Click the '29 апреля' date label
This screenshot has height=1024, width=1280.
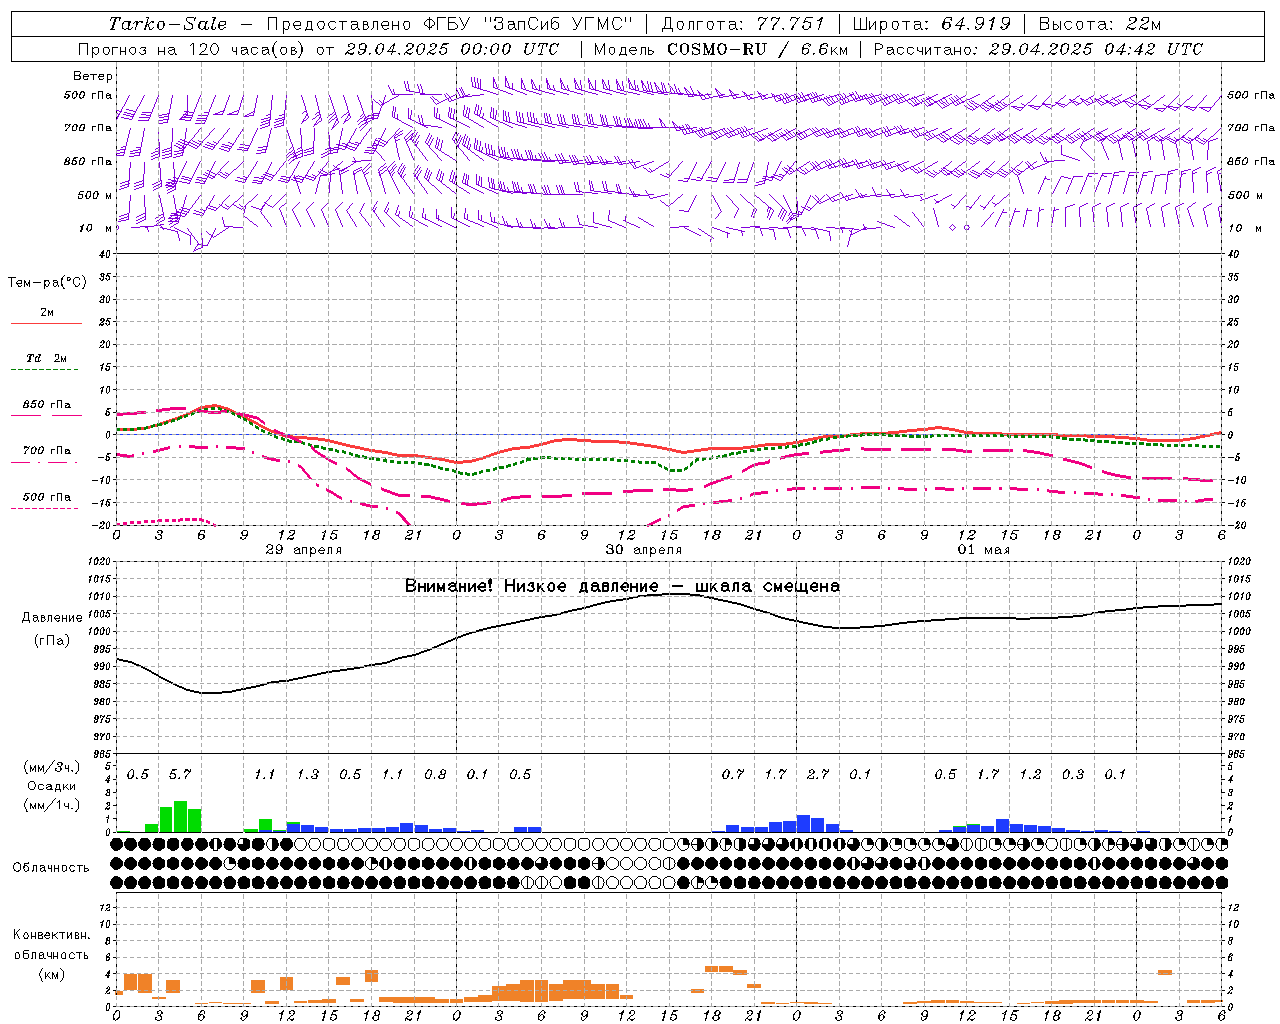(303, 549)
